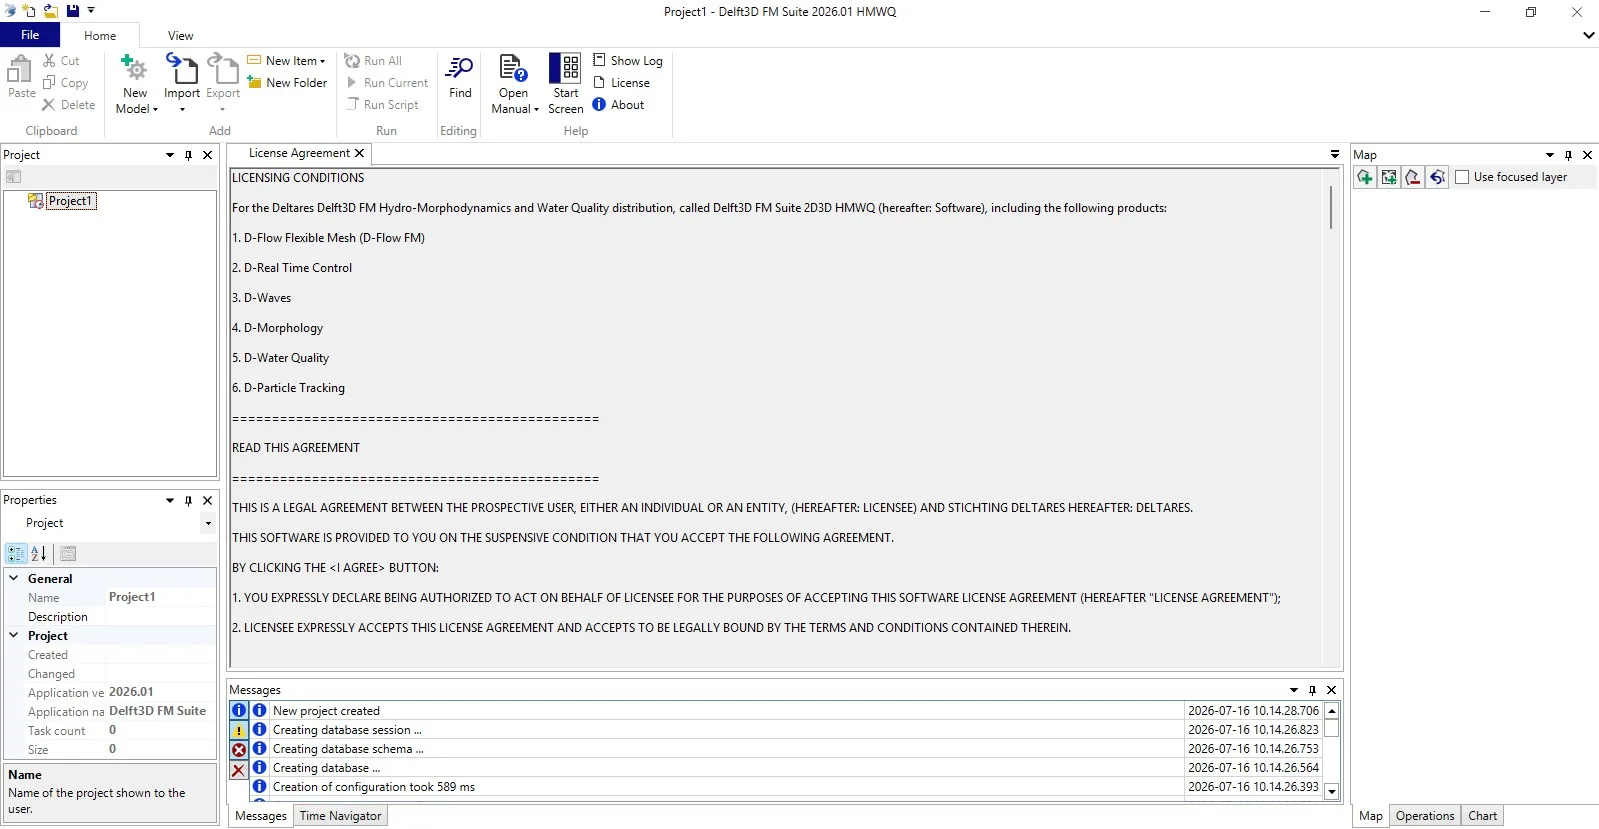1599x829 pixels.
Task: Close the Properties panel
Action: pyautogui.click(x=208, y=500)
